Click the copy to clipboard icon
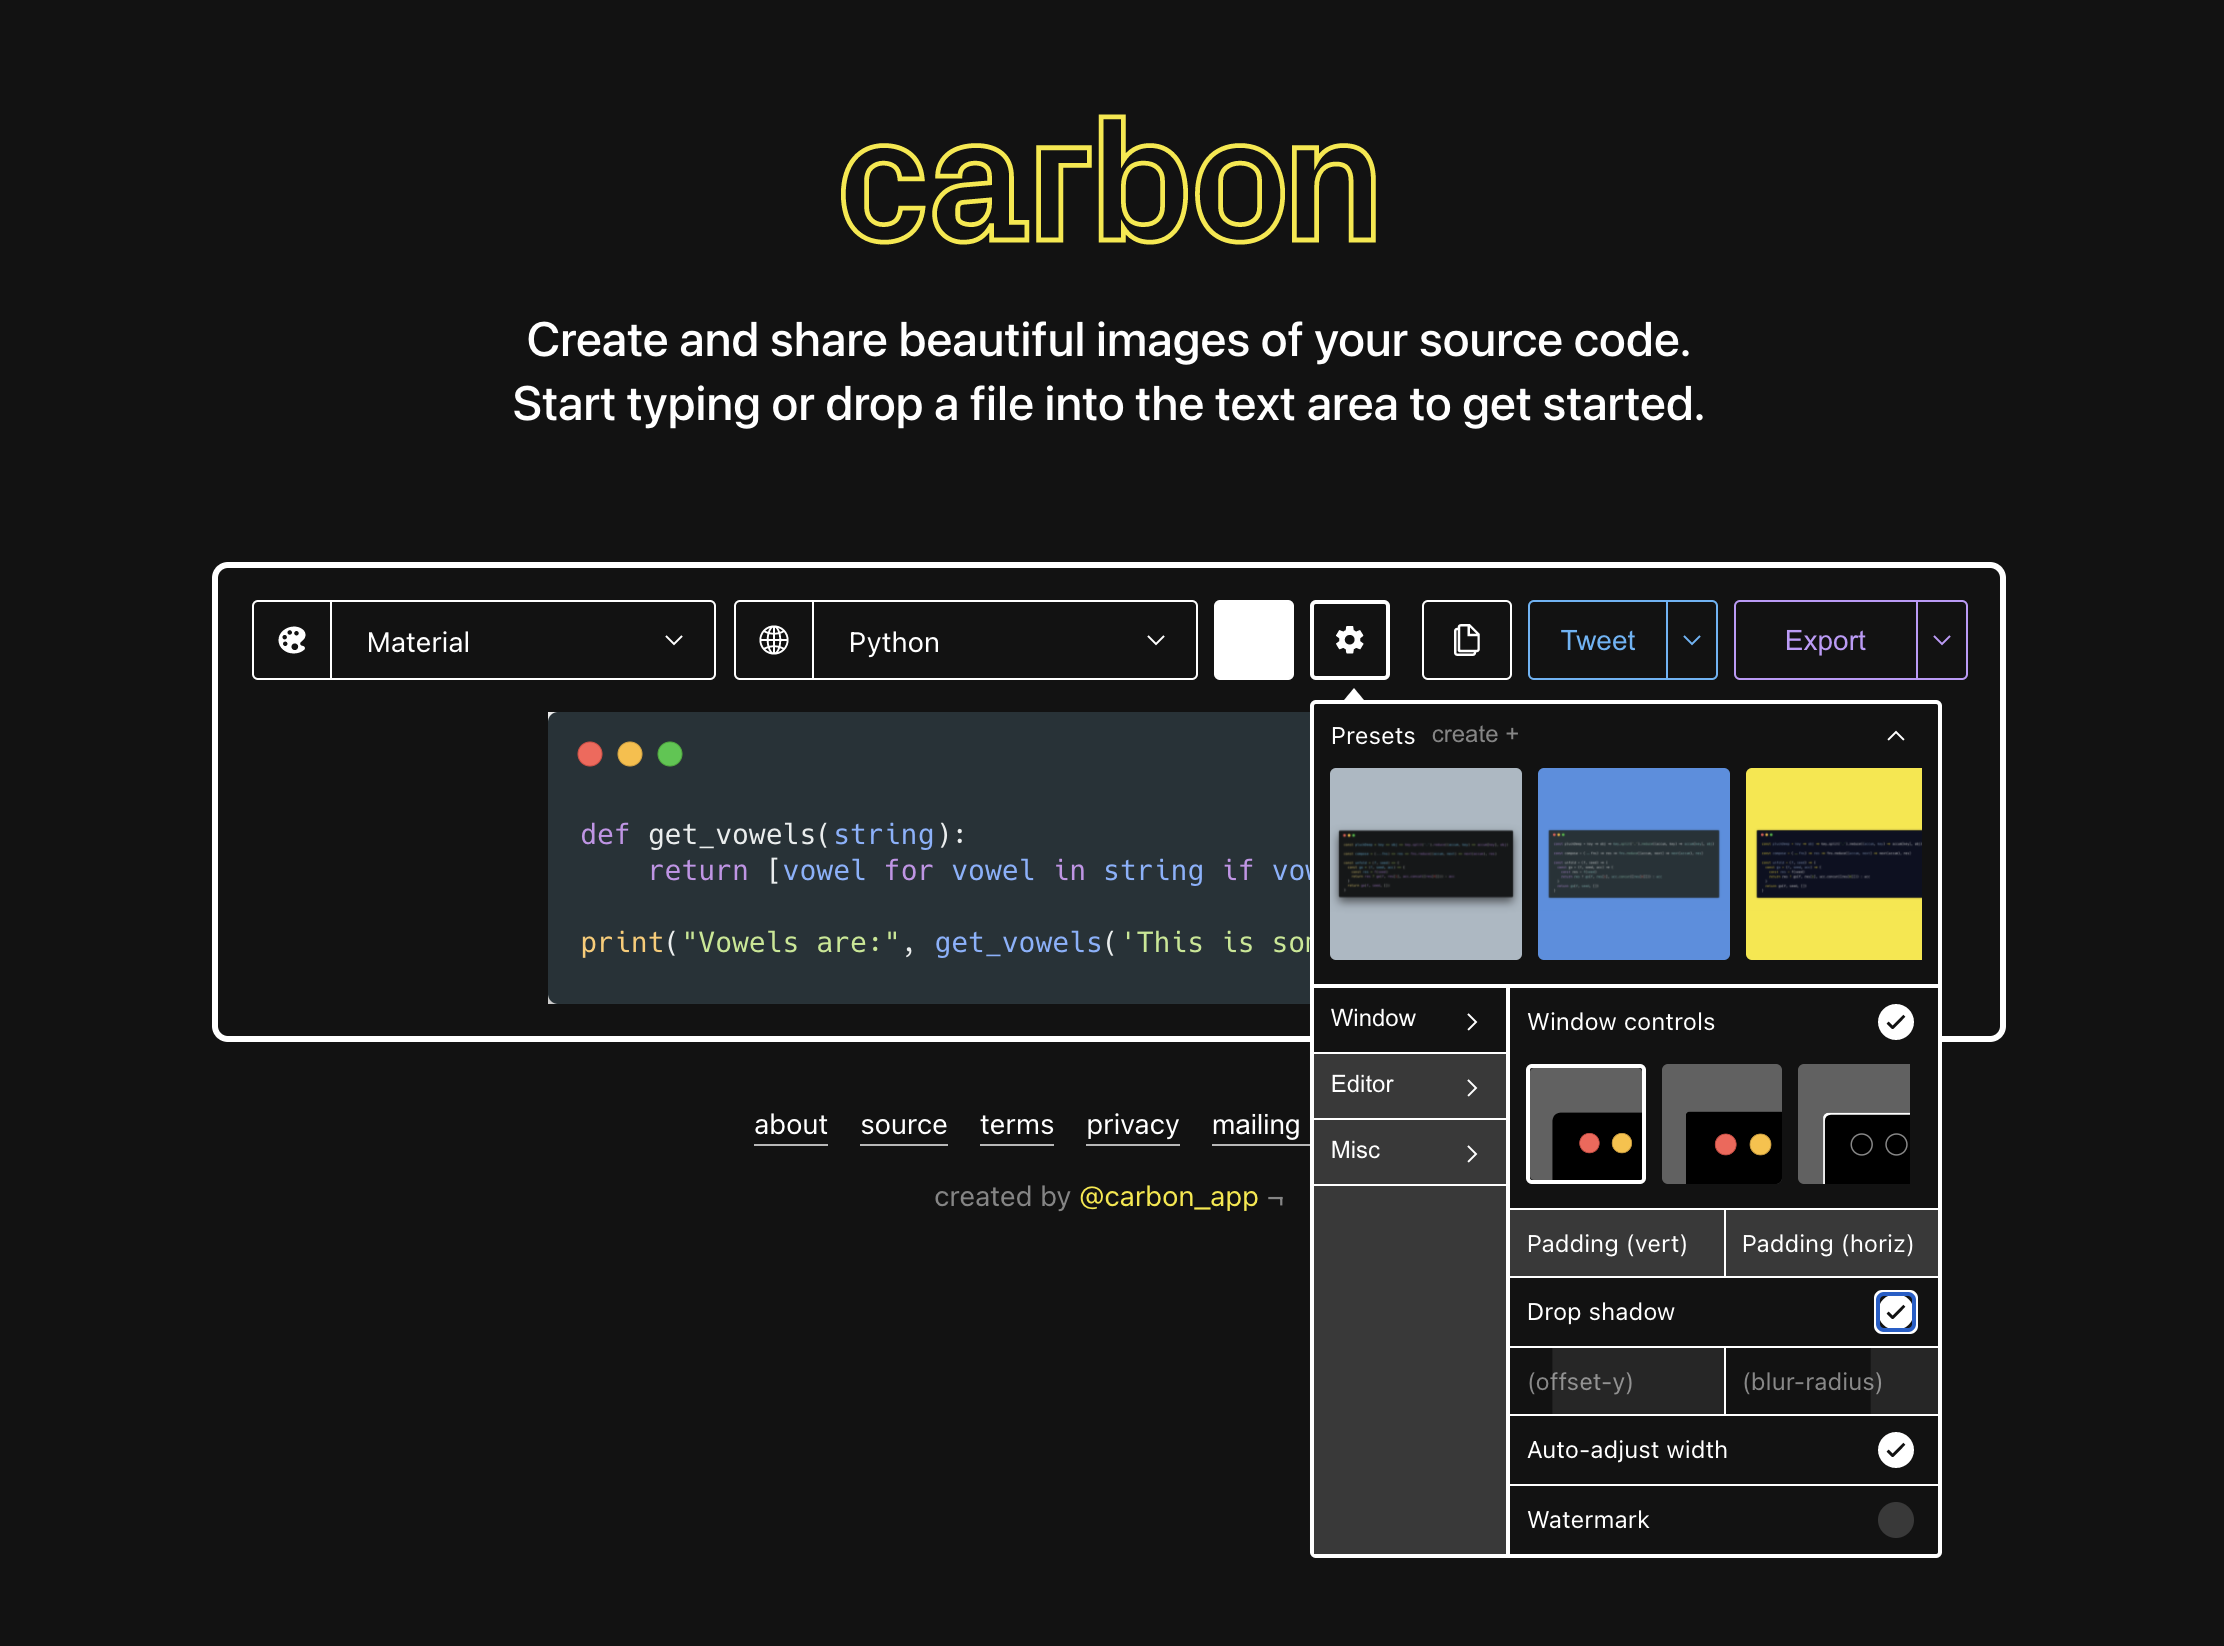Viewport: 2224px width, 1646px height. [1466, 640]
